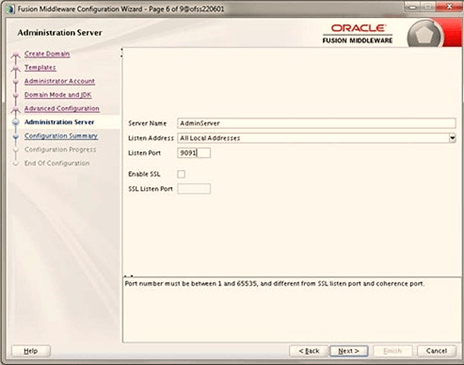Click the End Of Configuration step label
Viewport: 464px width, 365px height.
[x=57, y=163]
